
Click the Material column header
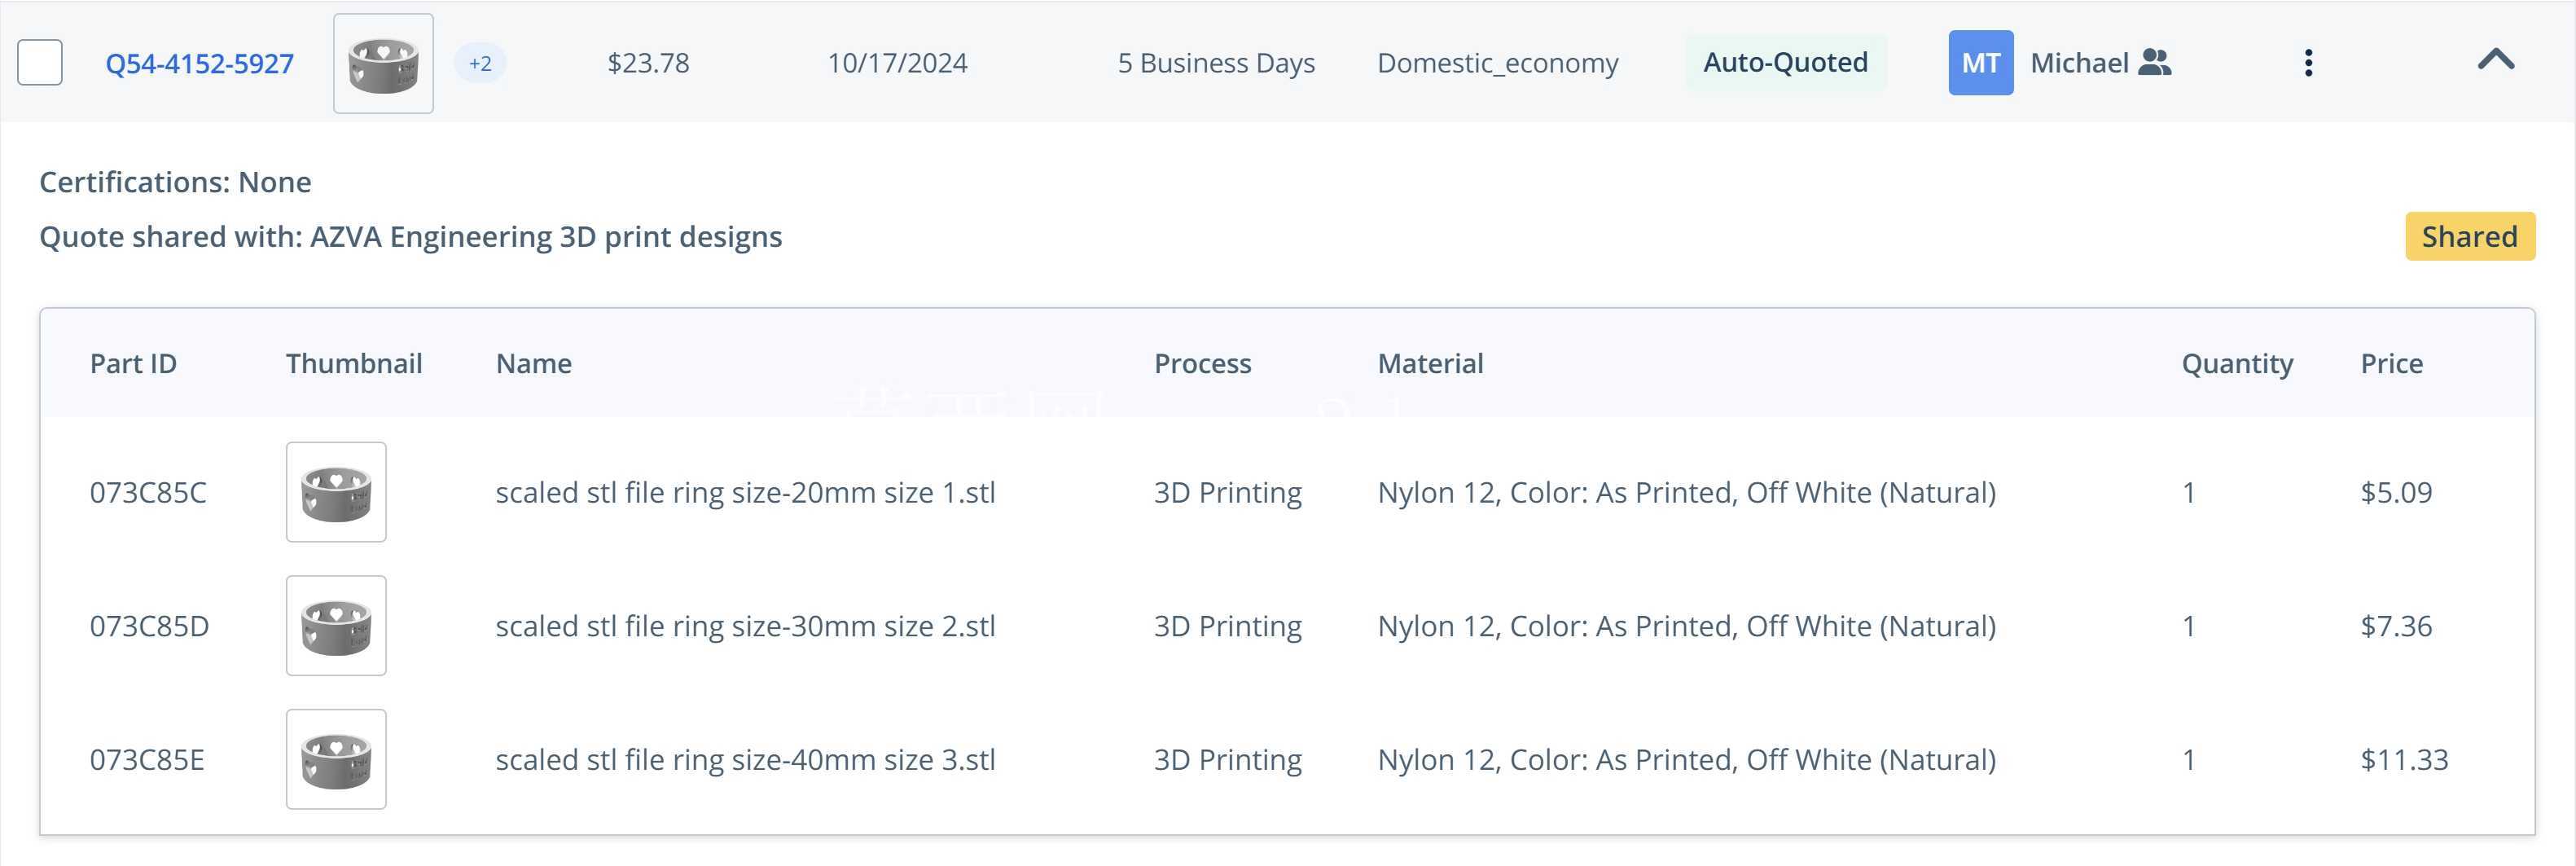1430,363
